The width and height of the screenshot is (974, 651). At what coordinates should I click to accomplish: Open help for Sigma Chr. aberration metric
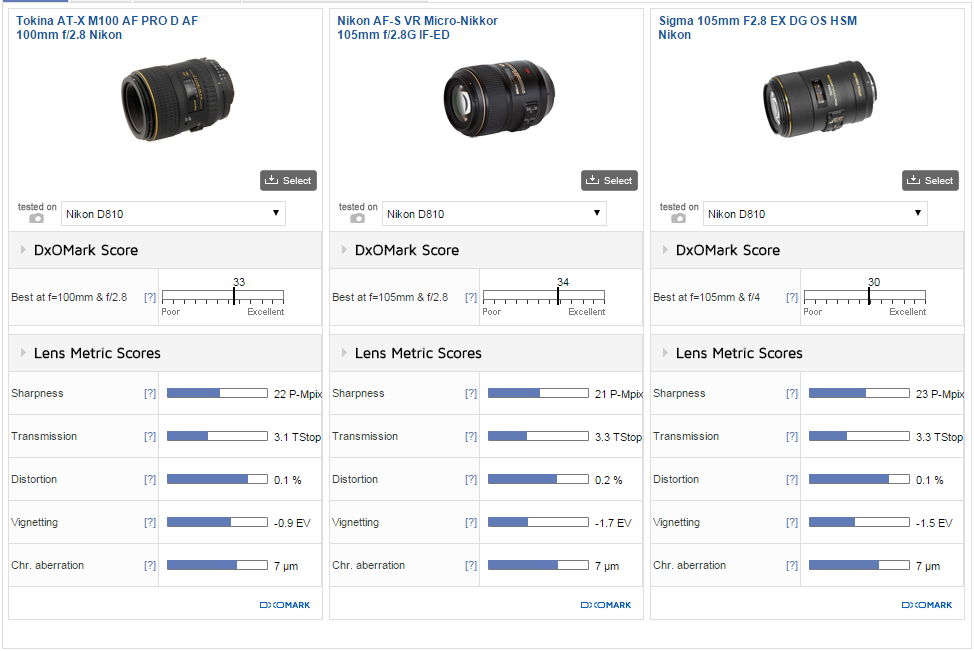pyautogui.click(x=792, y=565)
